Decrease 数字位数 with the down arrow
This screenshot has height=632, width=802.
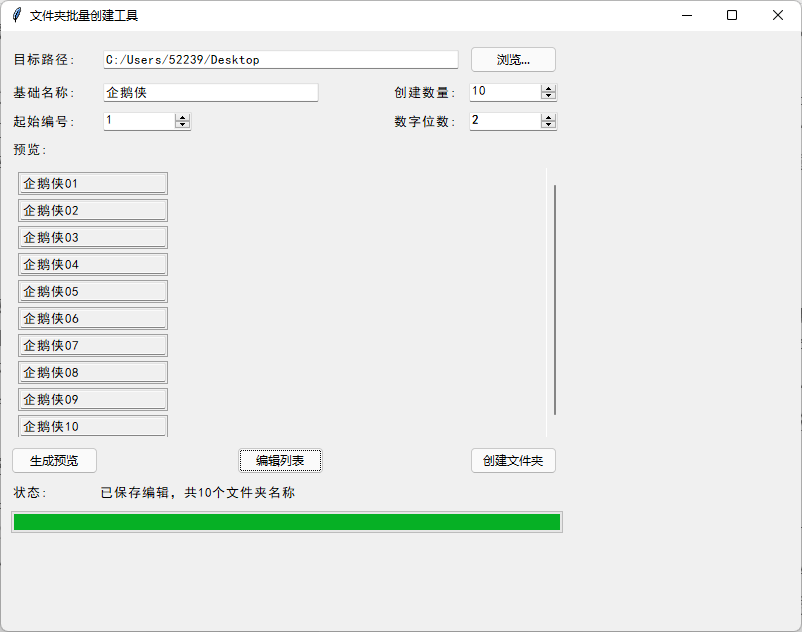(x=548, y=125)
